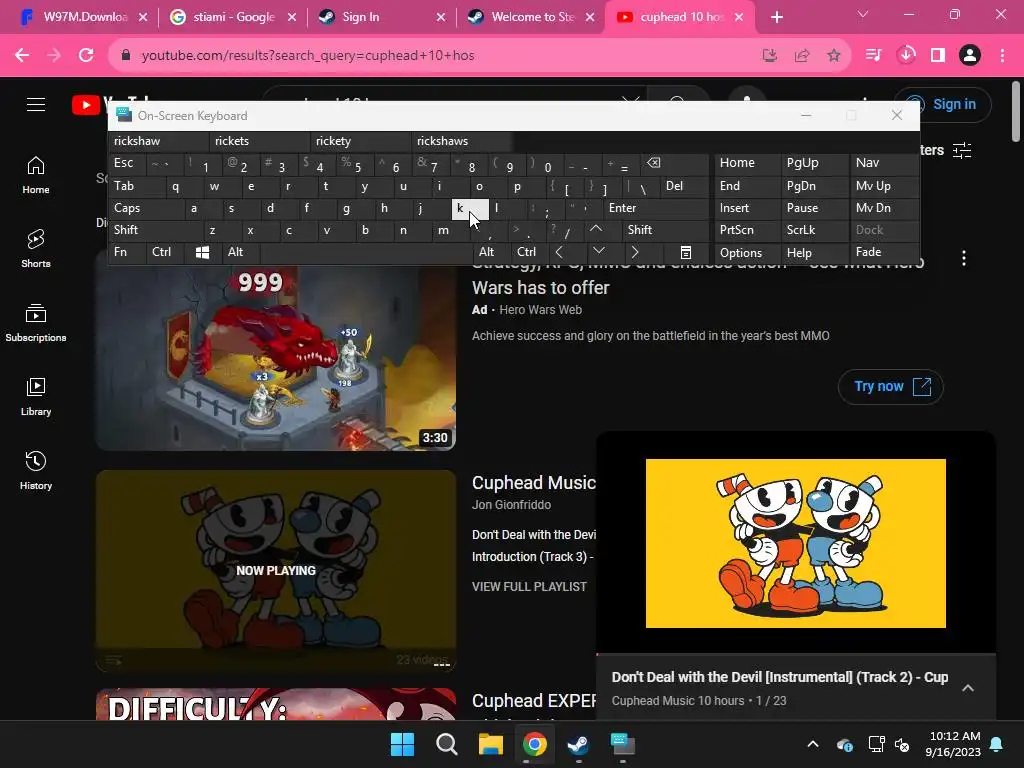Open Chrome three-dot menu

click(1002, 56)
